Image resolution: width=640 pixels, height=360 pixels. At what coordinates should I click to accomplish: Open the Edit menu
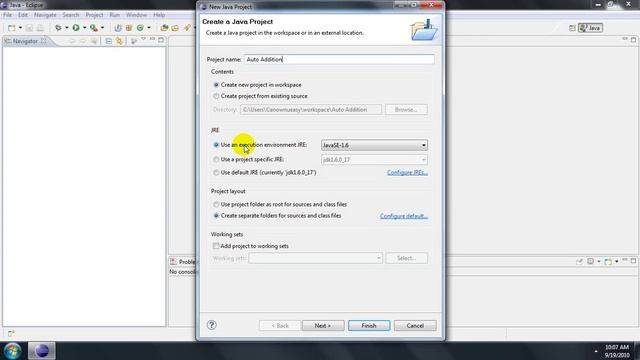coord(23,15)
